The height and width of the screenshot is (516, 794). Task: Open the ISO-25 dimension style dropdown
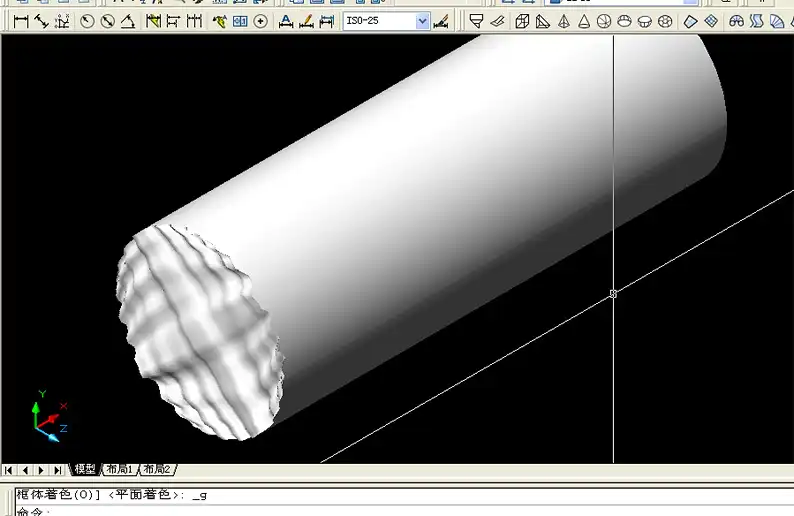click(422, 21)
